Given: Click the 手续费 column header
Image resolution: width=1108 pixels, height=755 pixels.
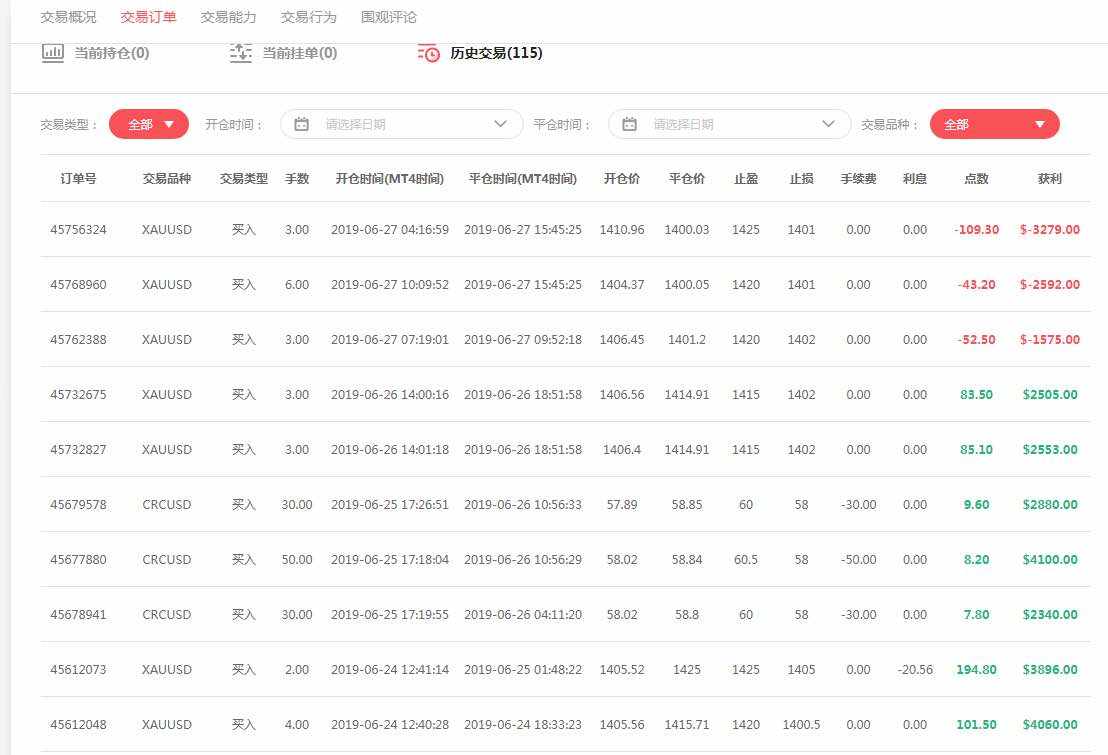Looking at the screenshot, I should [859, 179].
